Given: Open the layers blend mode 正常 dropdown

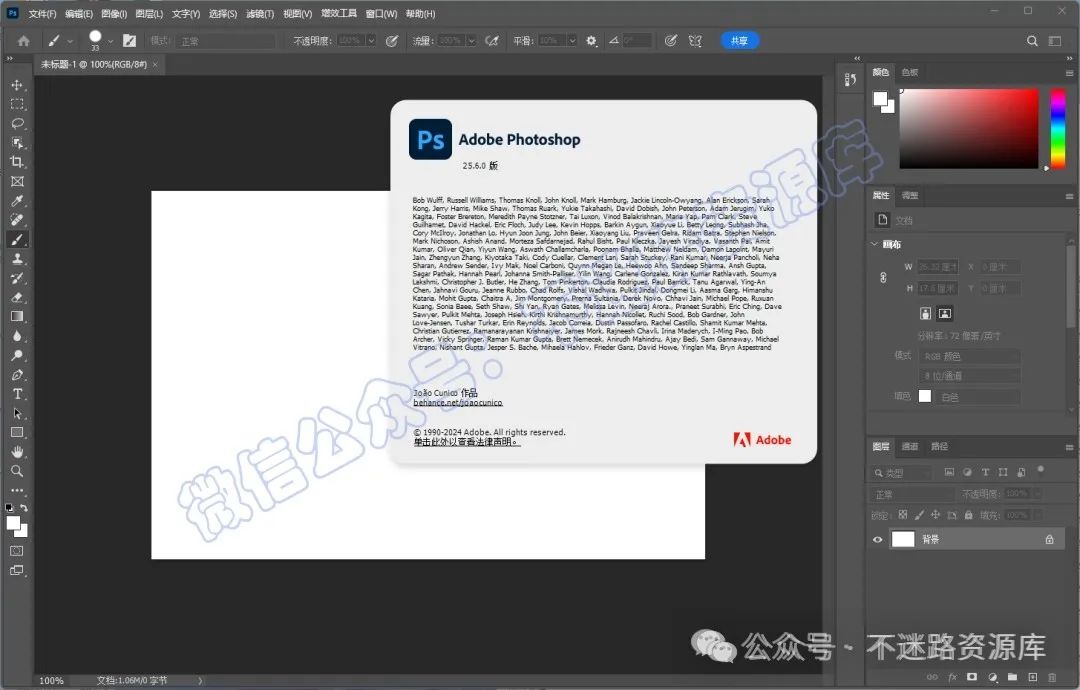Looking at the screenshot, I should (x=913, y=494).
